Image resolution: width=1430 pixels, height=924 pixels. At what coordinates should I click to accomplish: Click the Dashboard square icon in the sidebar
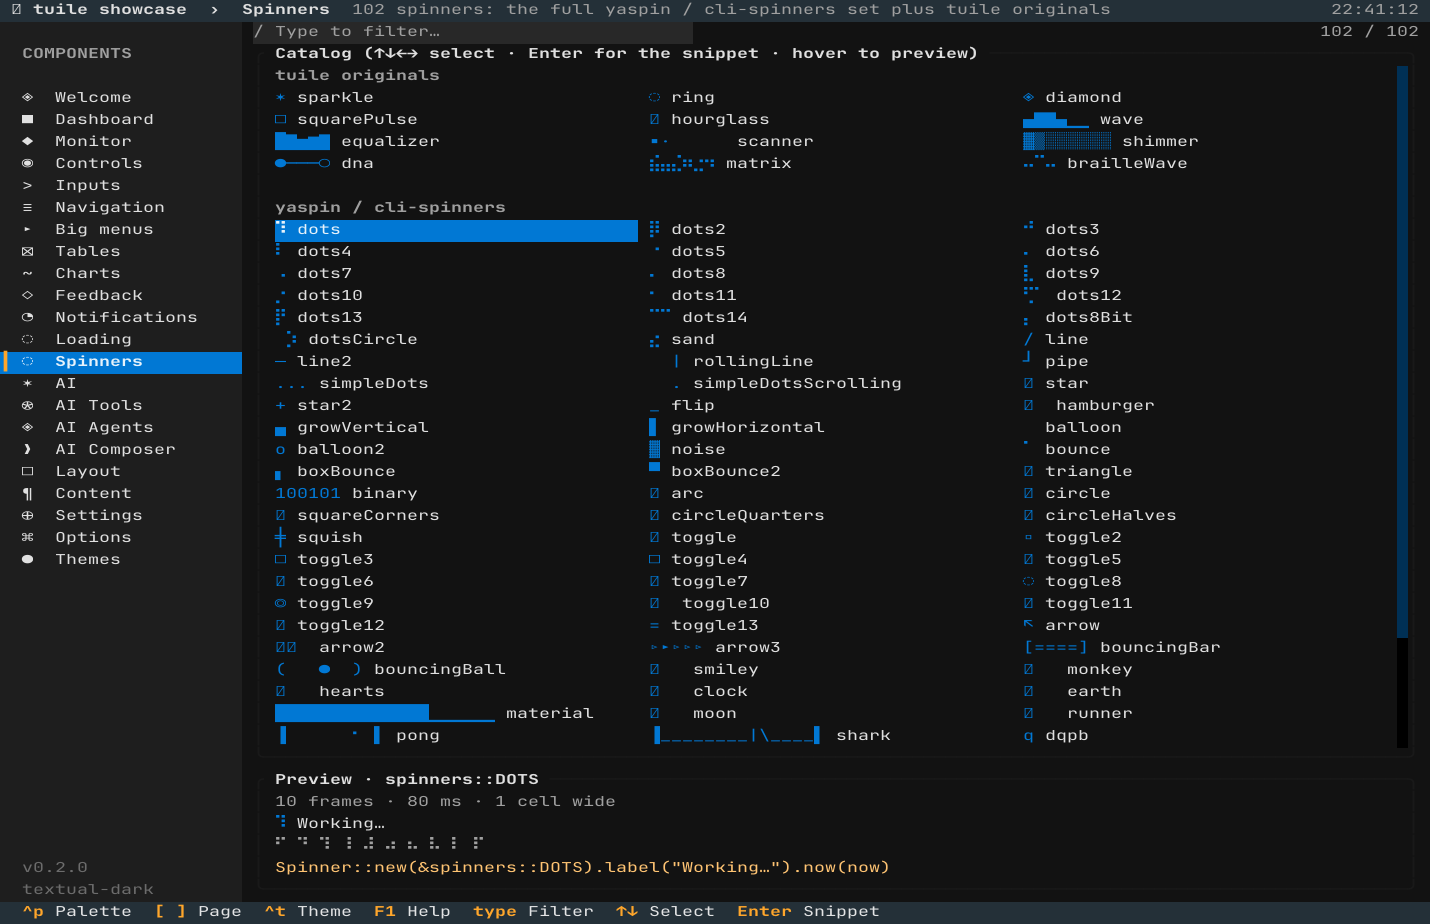(27, 119)
